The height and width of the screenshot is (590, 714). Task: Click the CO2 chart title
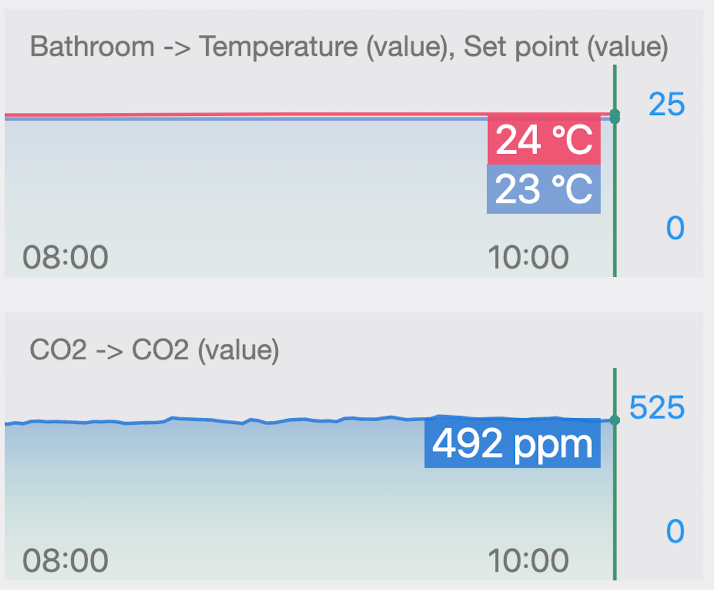[x=155, y=350]
